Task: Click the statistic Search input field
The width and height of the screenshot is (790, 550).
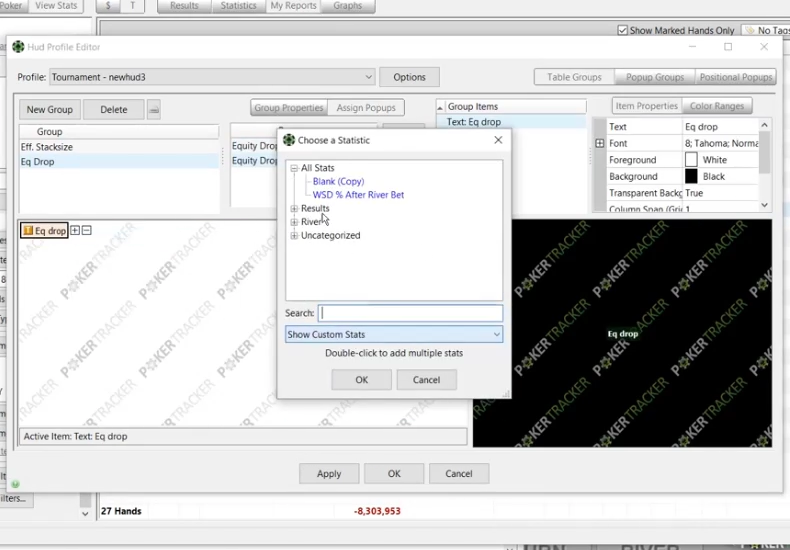Action: (x=410, y=313)
